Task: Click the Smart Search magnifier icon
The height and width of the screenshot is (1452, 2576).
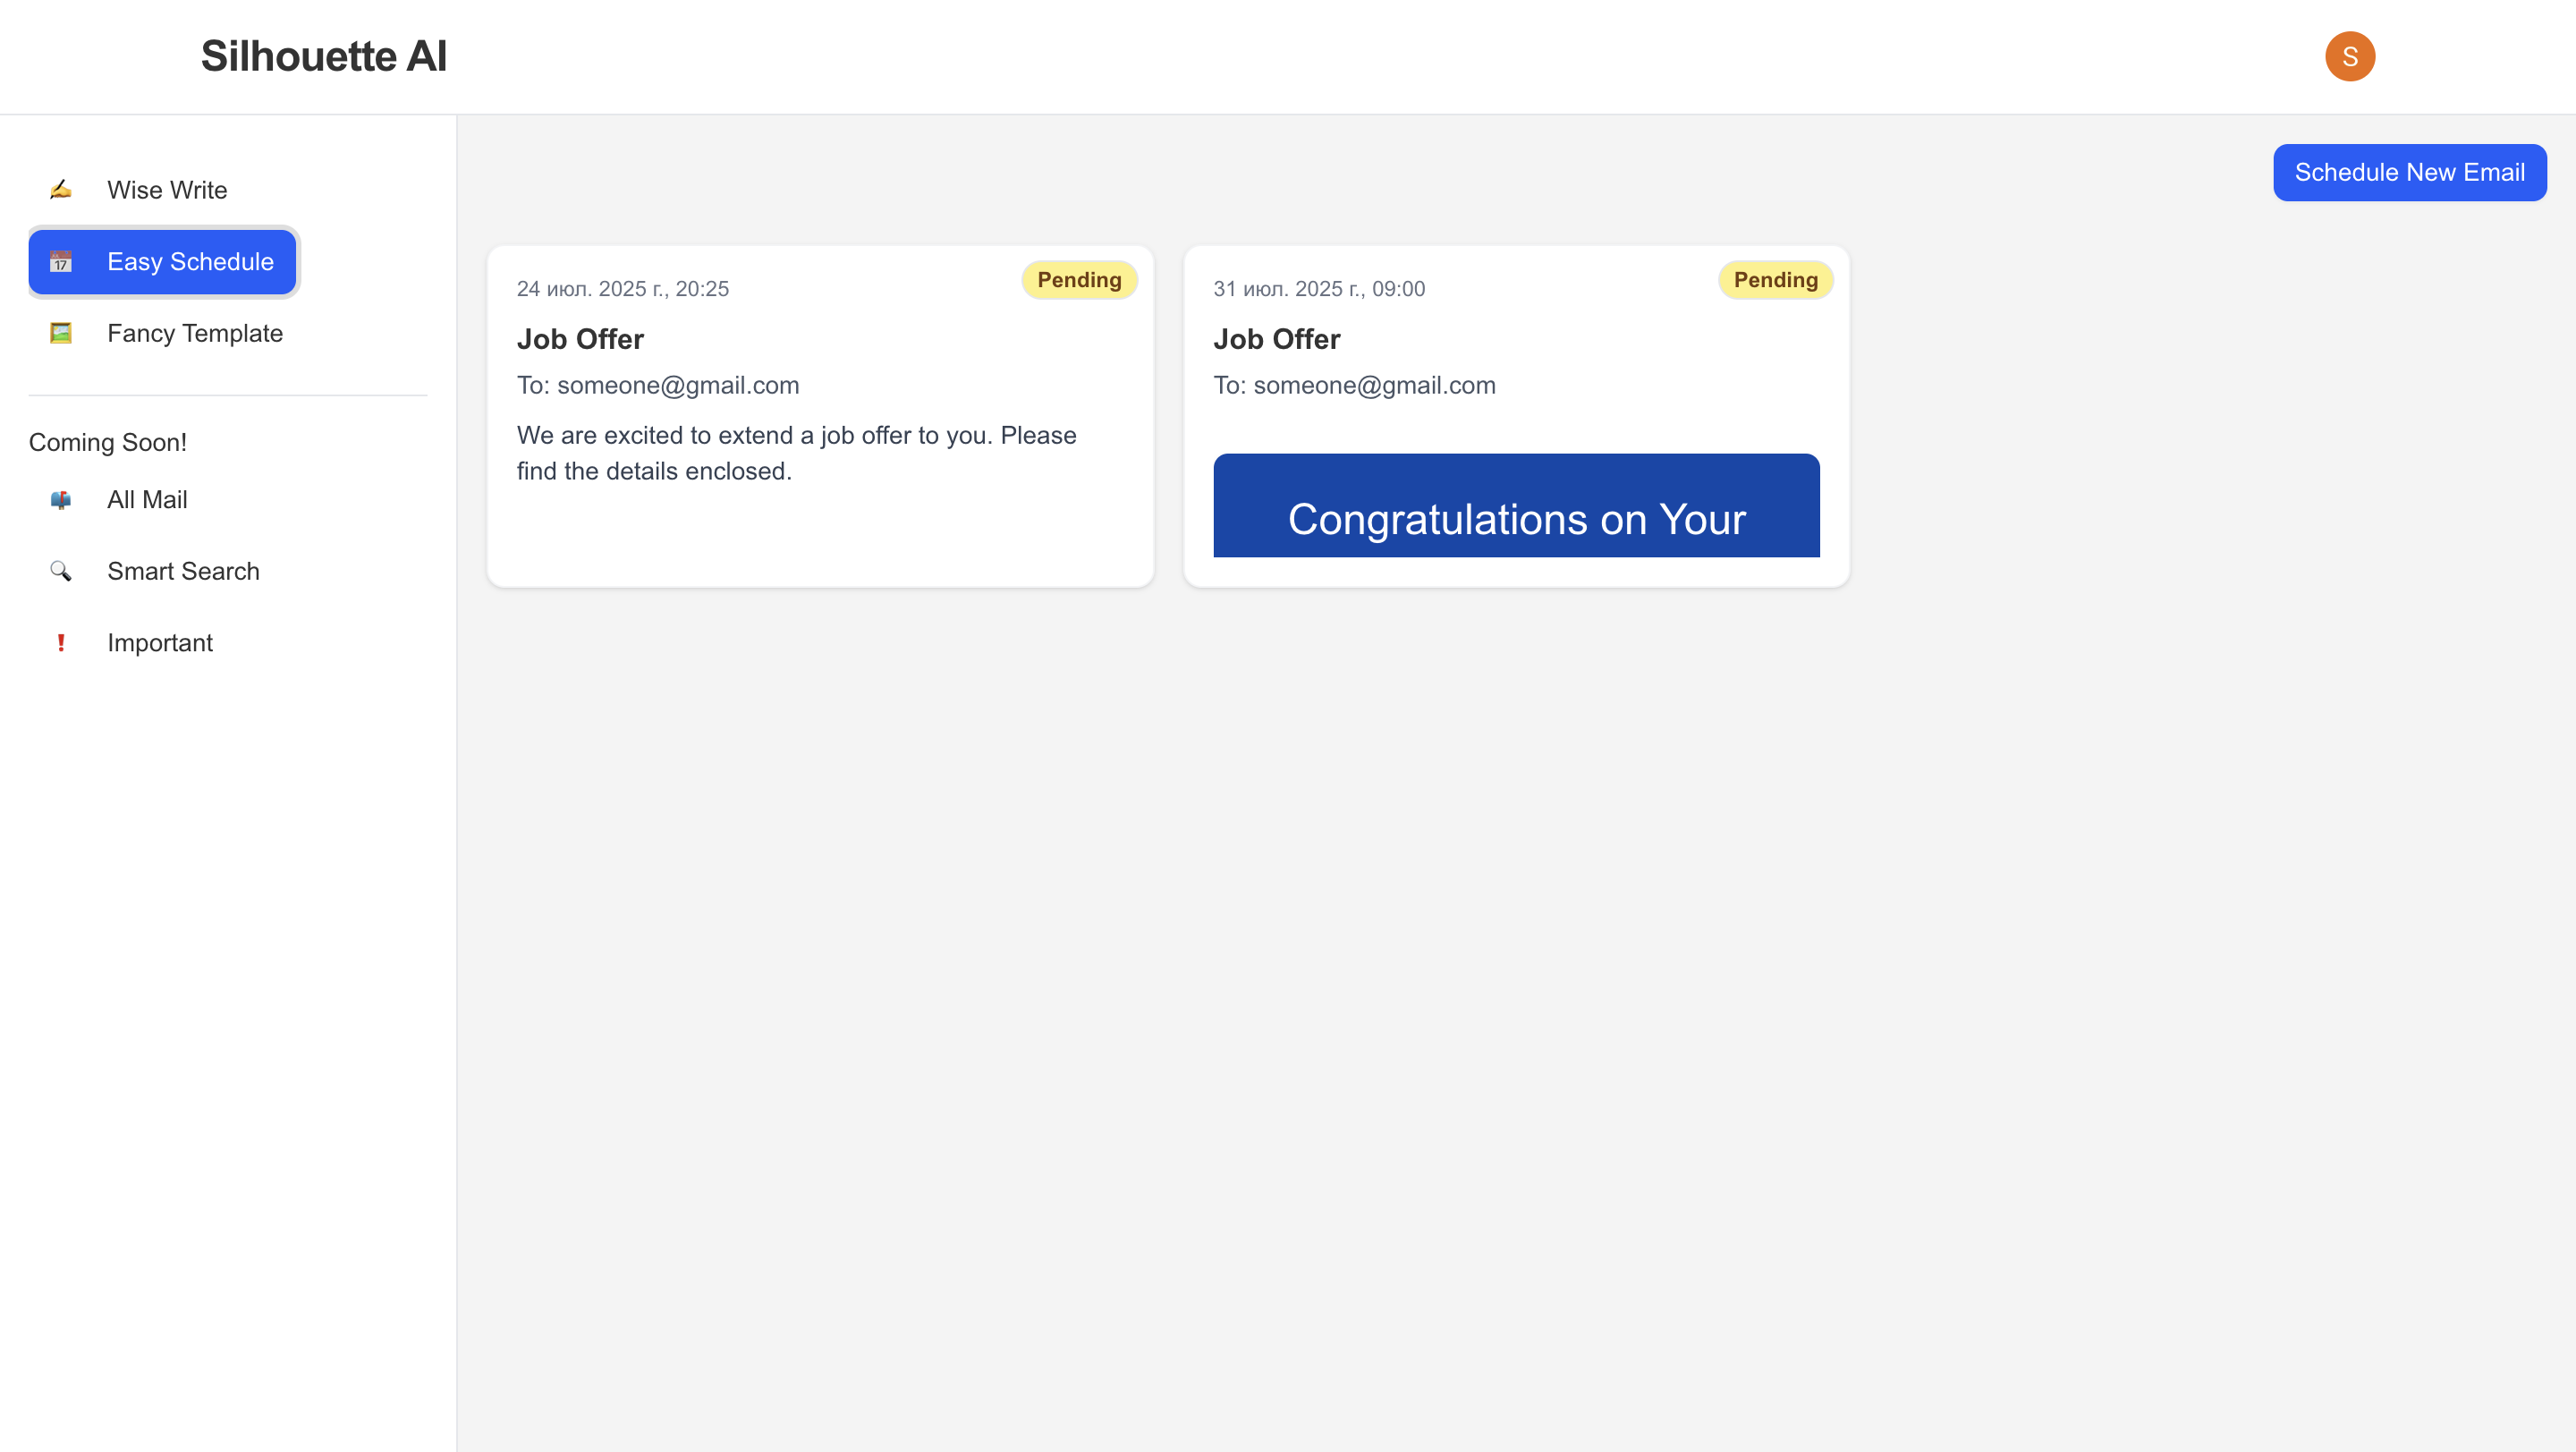Action: tap(61, 571)
